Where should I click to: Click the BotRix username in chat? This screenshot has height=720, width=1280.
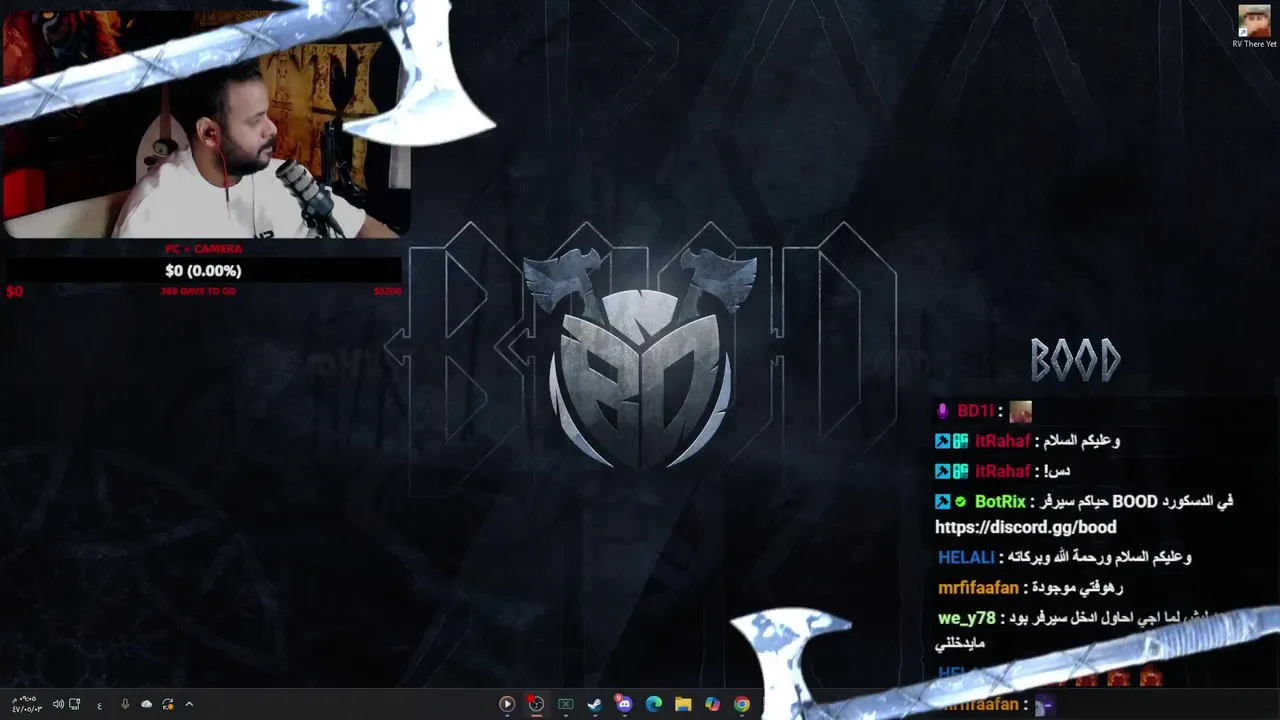click(x=1000, y=502)
